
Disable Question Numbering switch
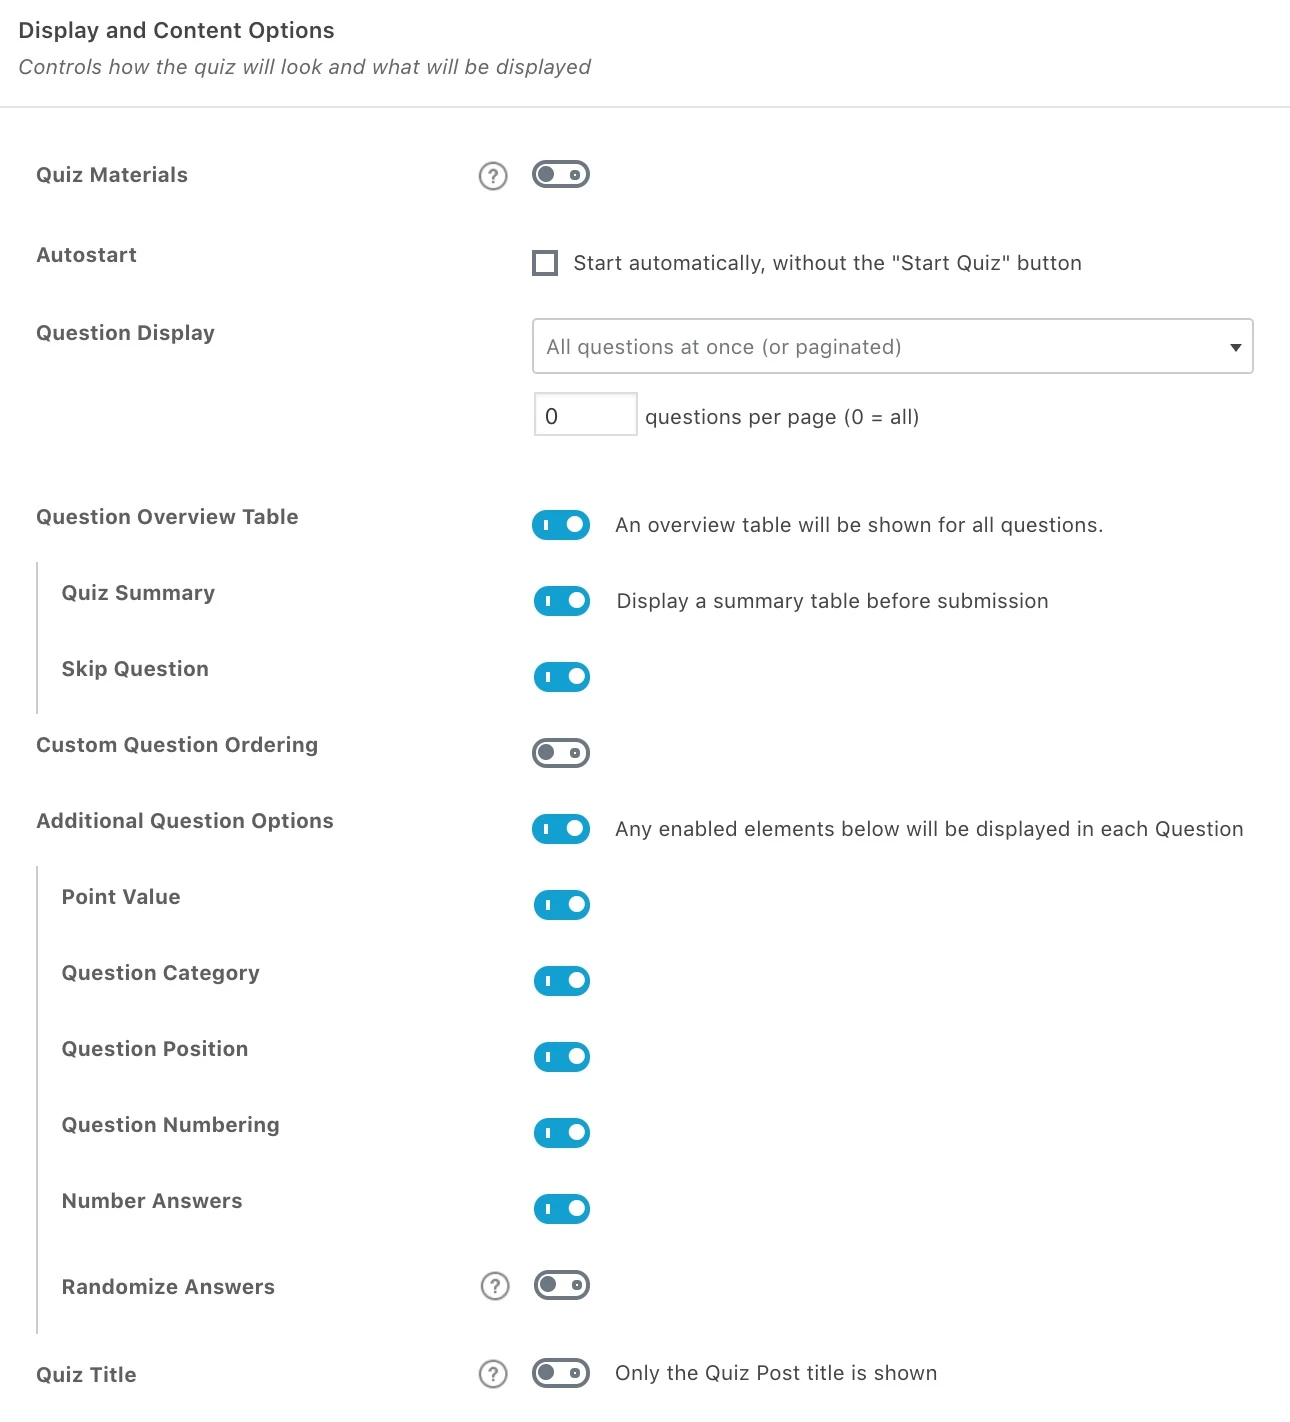562,1133
